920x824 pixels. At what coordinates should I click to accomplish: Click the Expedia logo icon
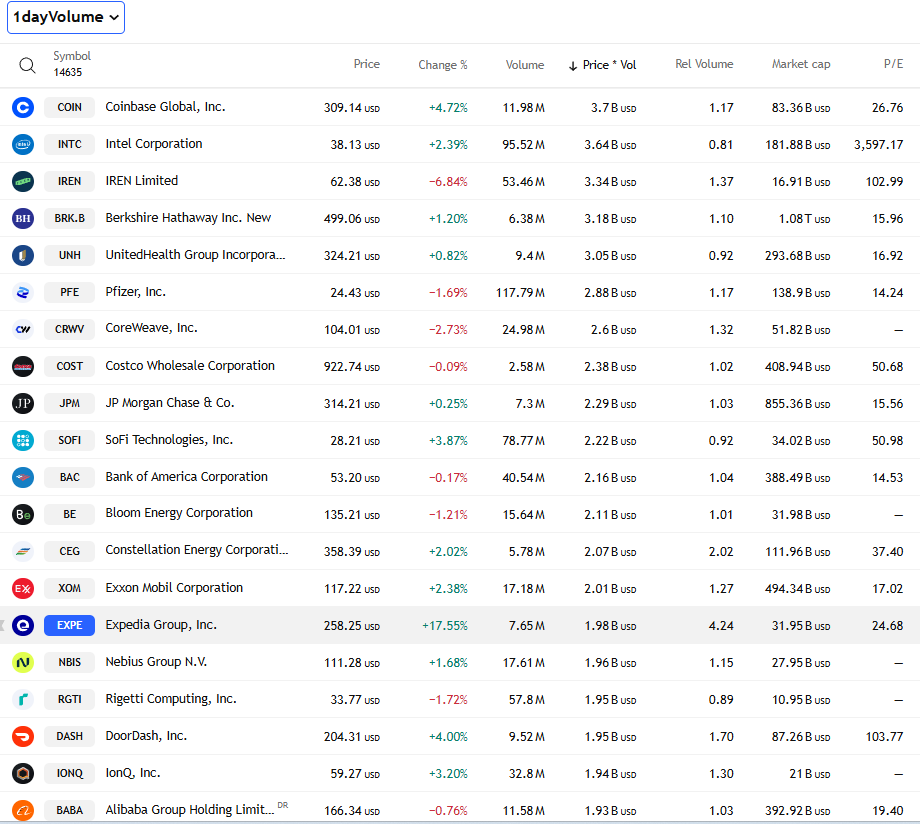pos(23,626)
